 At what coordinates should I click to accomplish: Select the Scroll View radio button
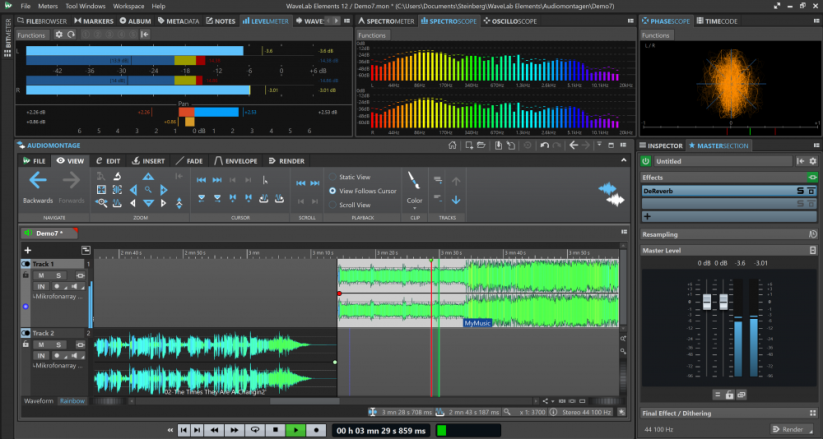point(332,205)
